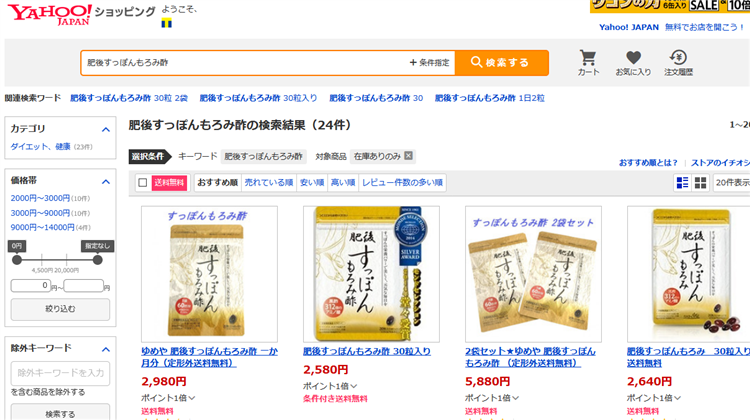Open the 条件指定 search options
Screen dimensions: 750x420
[429, 62]
